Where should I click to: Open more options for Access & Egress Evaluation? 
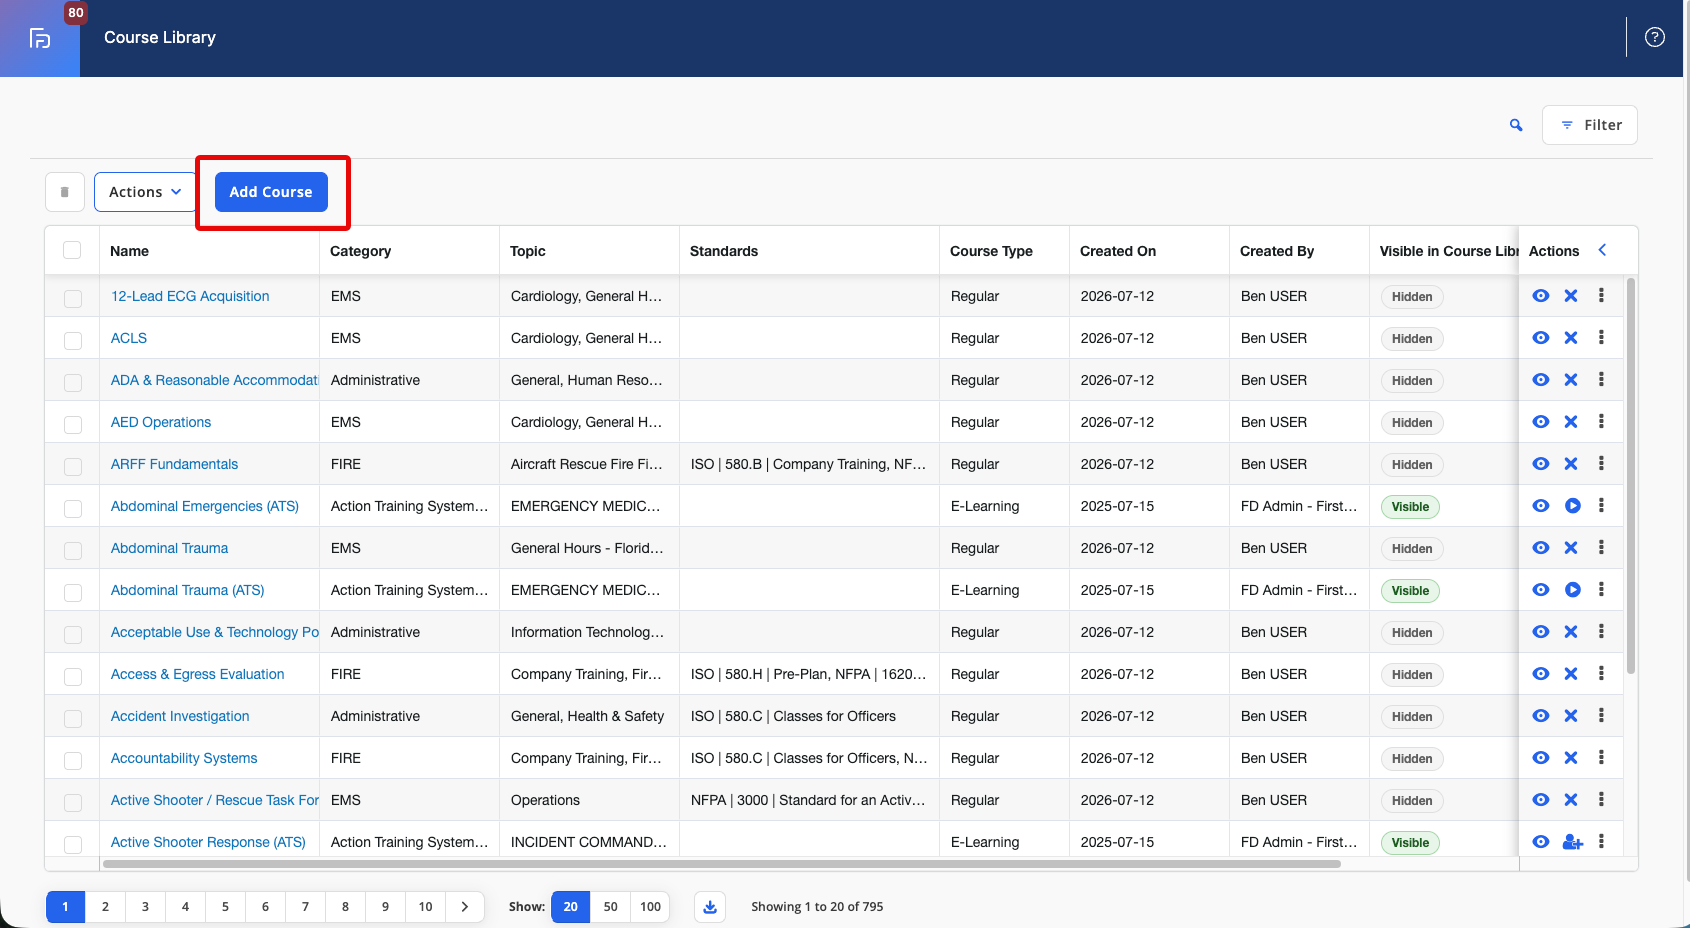pyautogui.click(x=1601, y=674)
